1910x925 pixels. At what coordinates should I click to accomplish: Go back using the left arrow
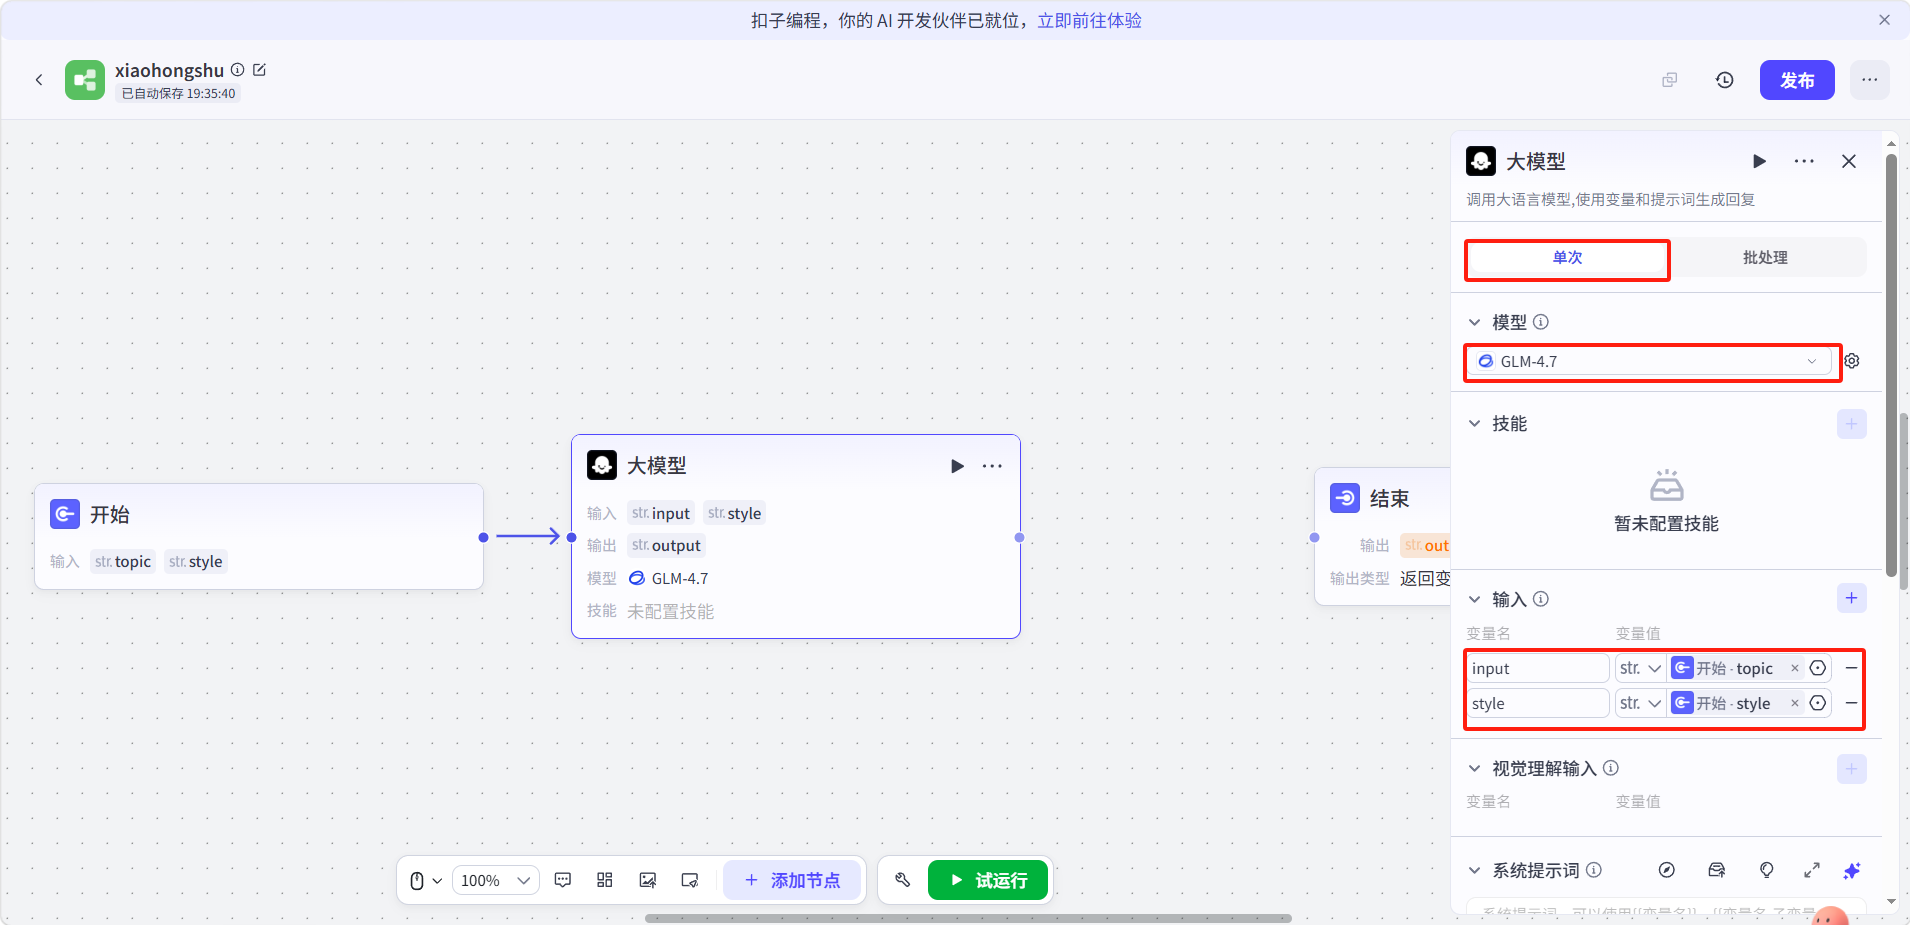39,80
